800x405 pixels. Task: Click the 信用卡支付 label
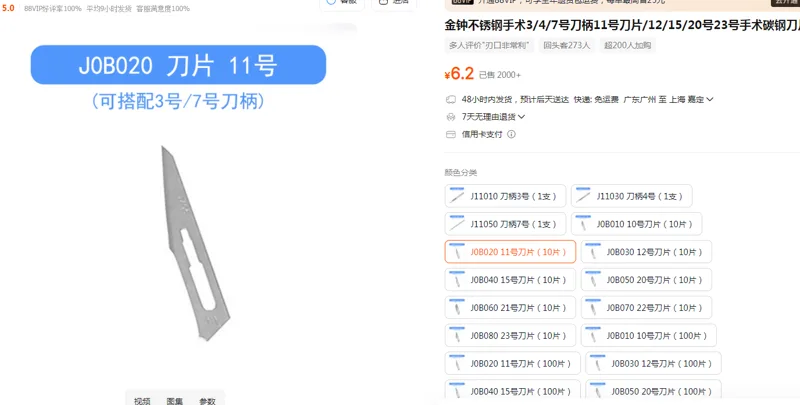(482, 134)
